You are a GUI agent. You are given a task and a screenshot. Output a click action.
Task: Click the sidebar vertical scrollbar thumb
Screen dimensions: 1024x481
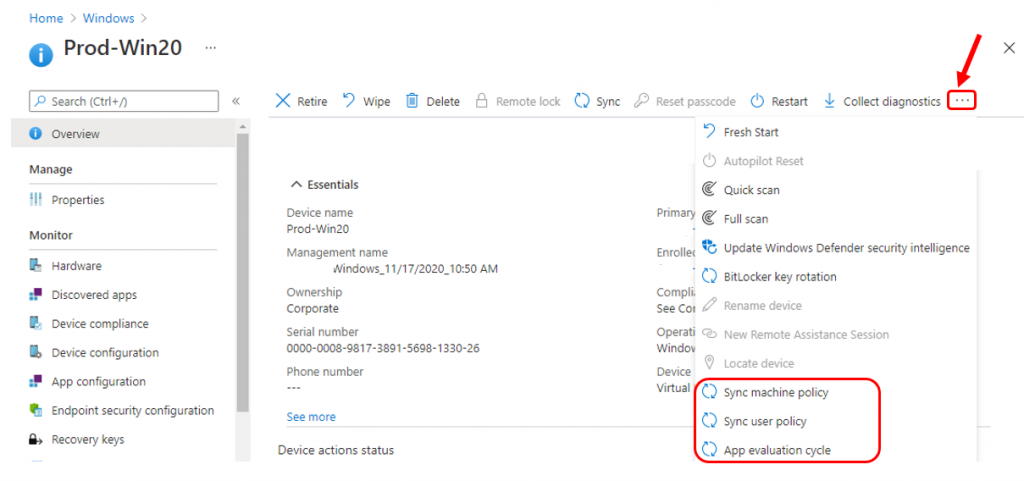(242, 271)
